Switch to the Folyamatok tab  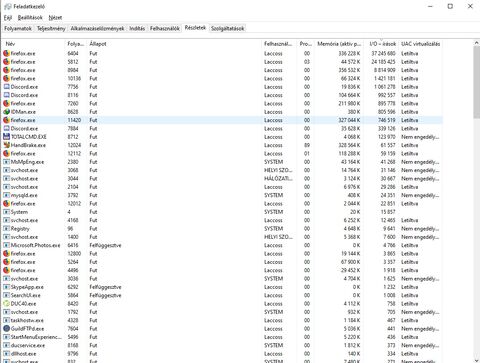(x=18, y=29)
